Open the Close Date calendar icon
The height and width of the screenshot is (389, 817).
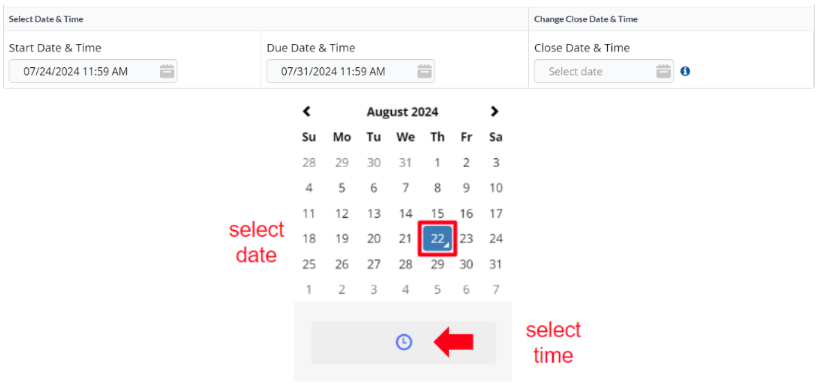(663, 71)
